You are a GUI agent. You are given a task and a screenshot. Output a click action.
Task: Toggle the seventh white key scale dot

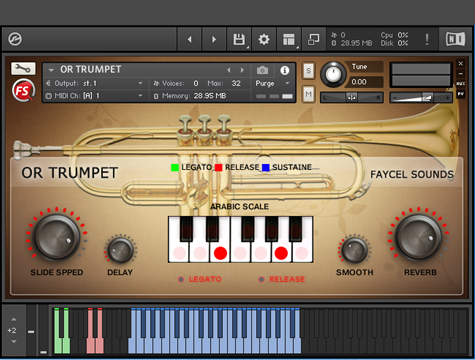click(302, 253)
